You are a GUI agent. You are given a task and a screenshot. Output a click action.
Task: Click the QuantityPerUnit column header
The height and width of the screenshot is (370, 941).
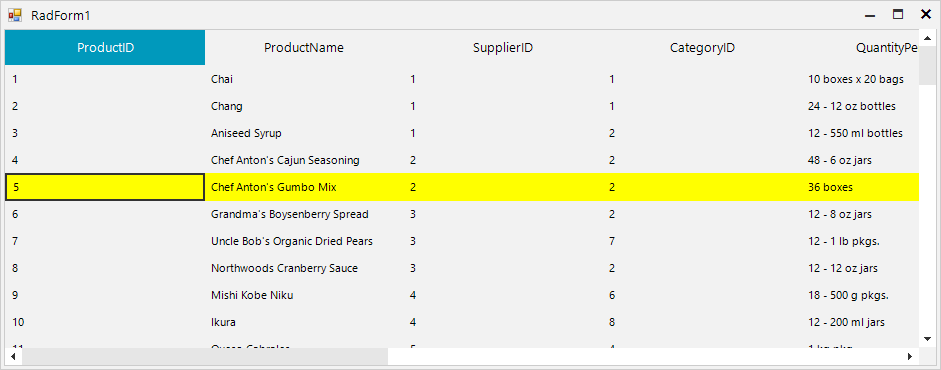(861, 47)
